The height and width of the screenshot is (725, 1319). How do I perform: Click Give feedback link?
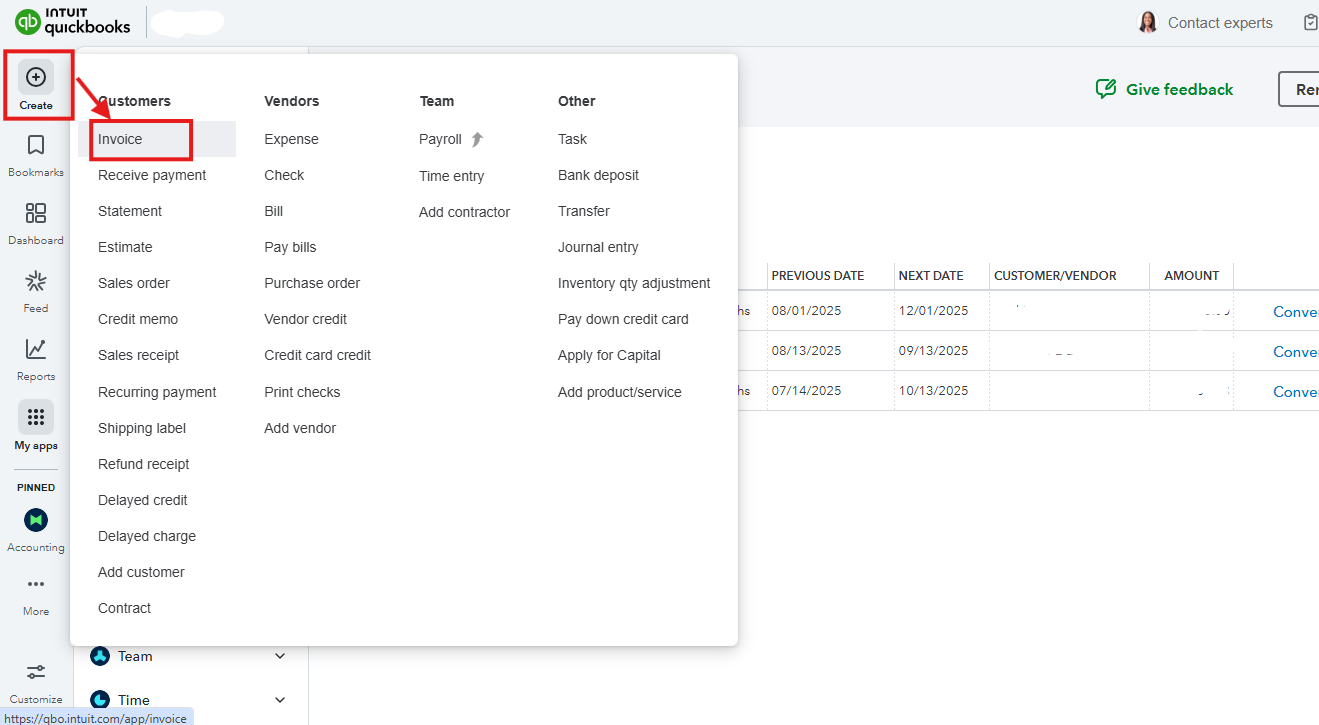[1165, 89]
